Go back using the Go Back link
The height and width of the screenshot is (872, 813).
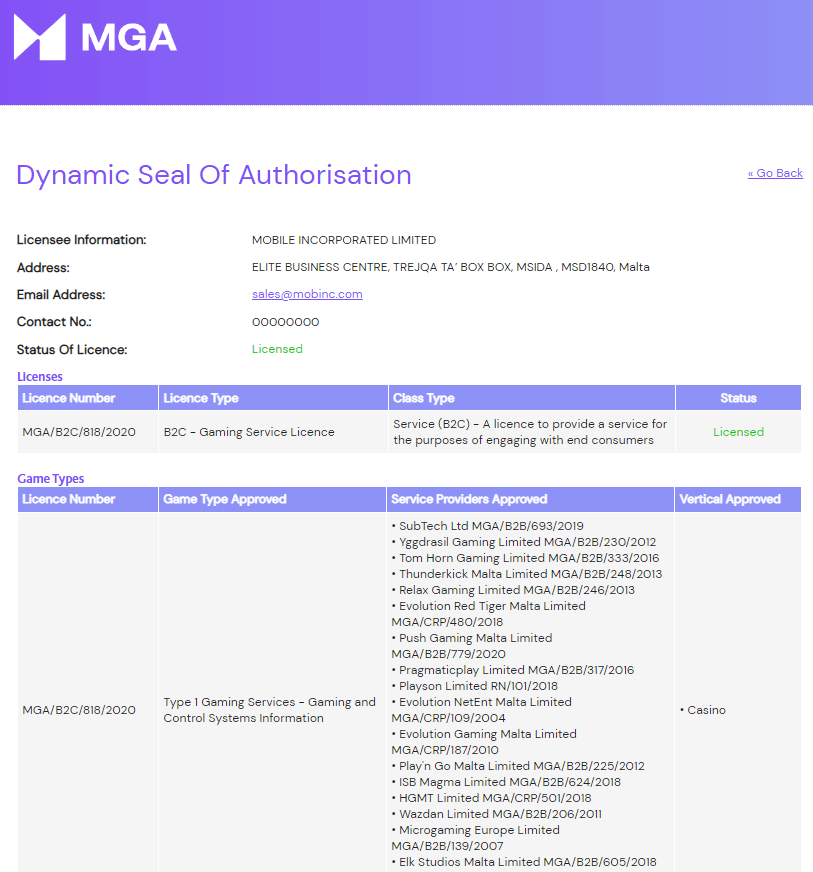(x=775, y=173)
